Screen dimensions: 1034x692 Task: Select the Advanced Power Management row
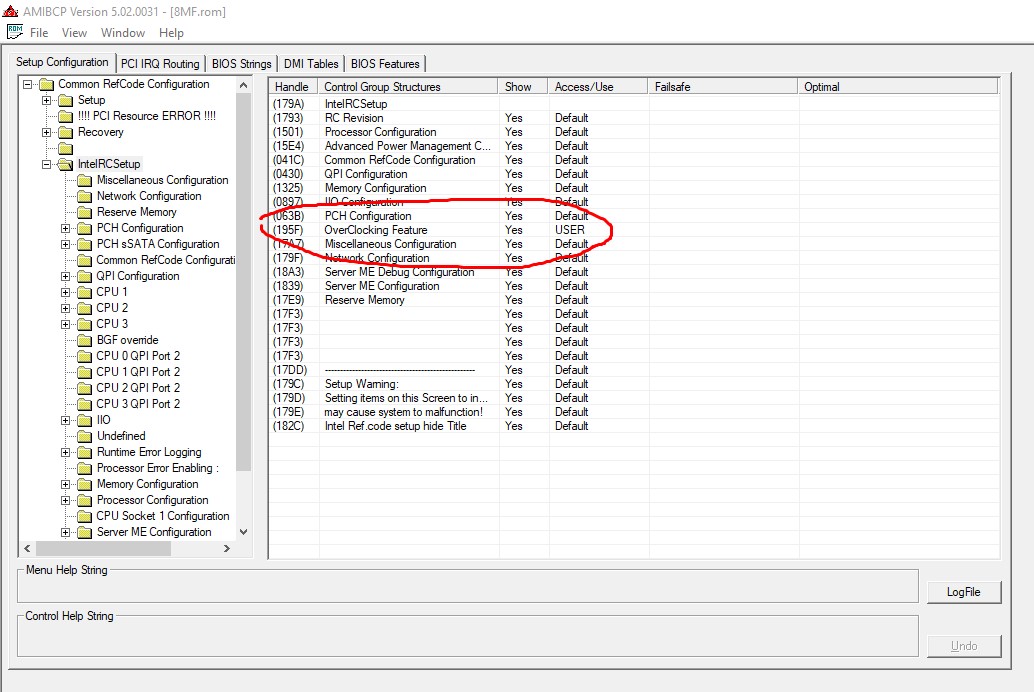pyautogui.click(x=633, y=146)
